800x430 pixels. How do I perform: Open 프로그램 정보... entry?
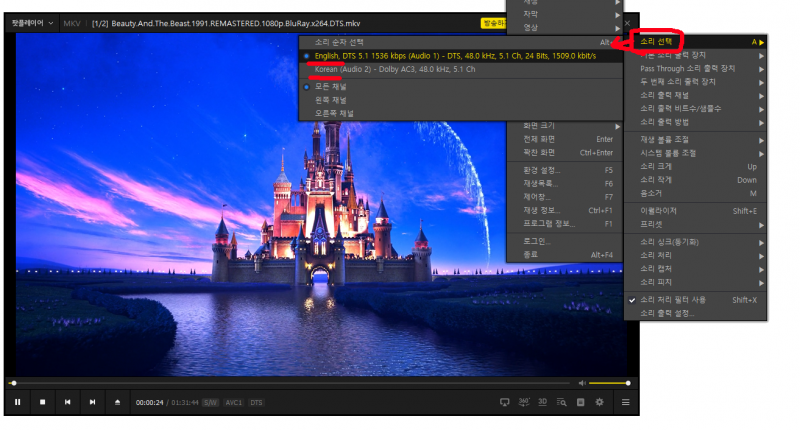[564, 223]
